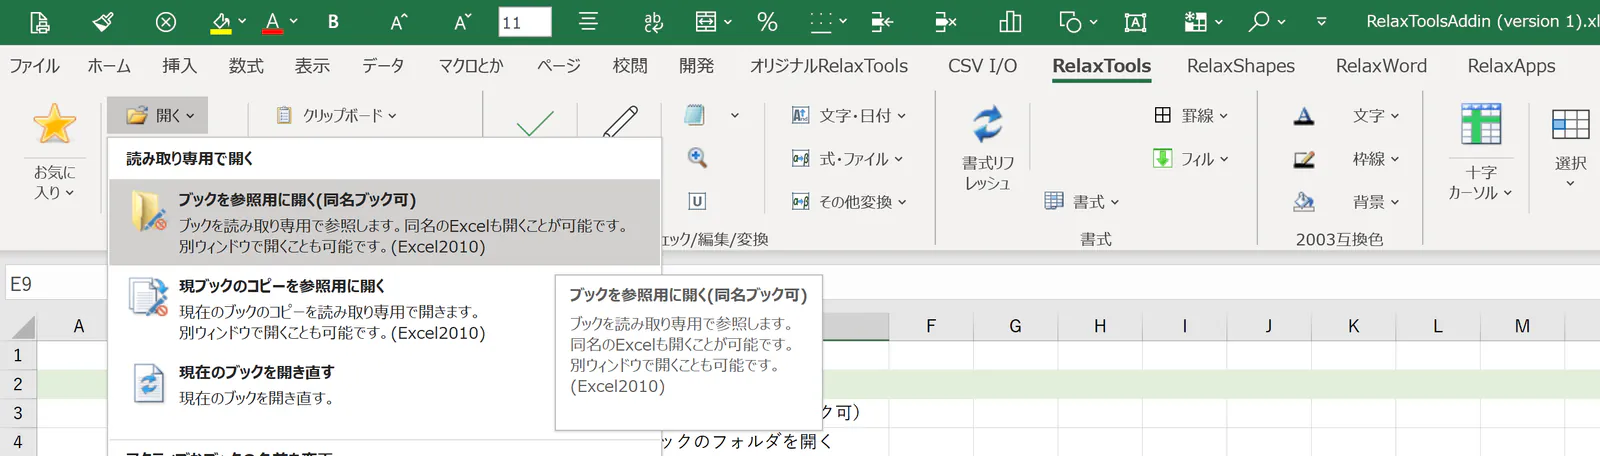Apply the percent style icon
The width and height of the screenshot is (1600, 456).
[768, 22]
